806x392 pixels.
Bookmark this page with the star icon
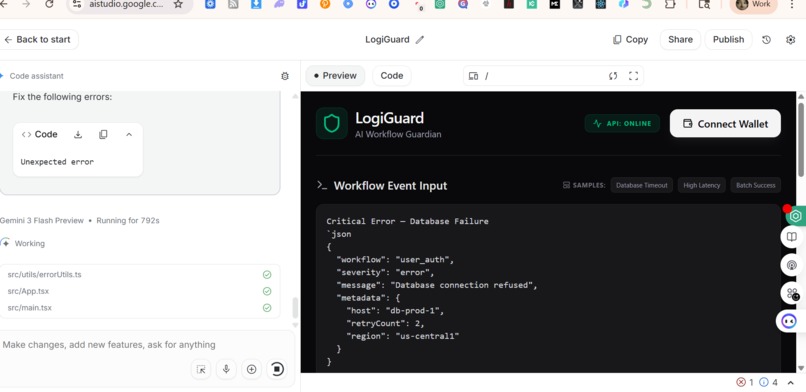(178, 5)
